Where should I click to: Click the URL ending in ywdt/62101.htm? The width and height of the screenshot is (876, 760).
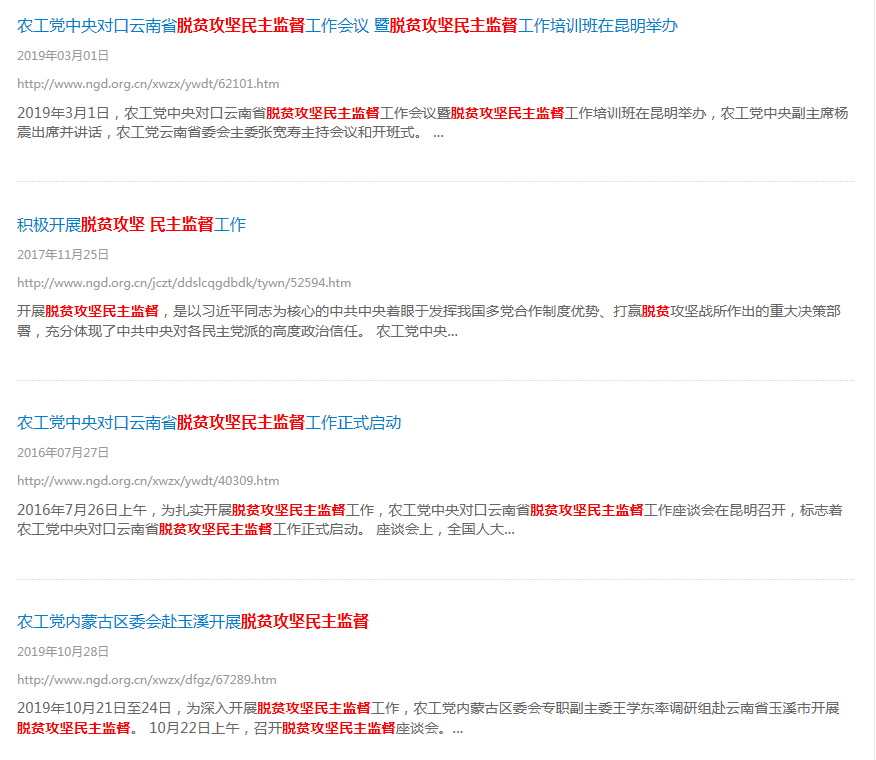(148, 84)
